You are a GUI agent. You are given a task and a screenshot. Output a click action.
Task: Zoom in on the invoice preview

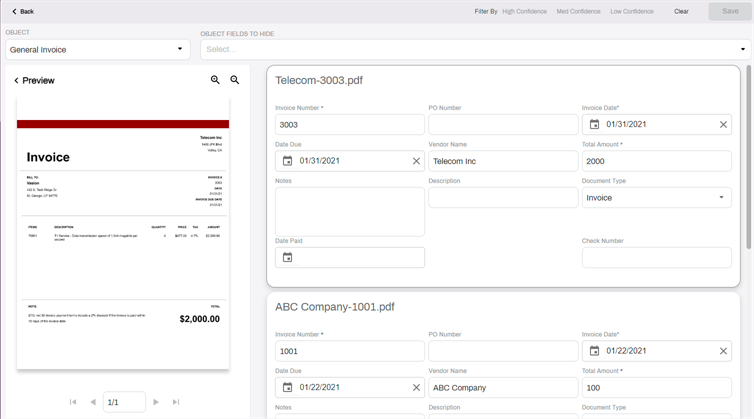(215, 80)
